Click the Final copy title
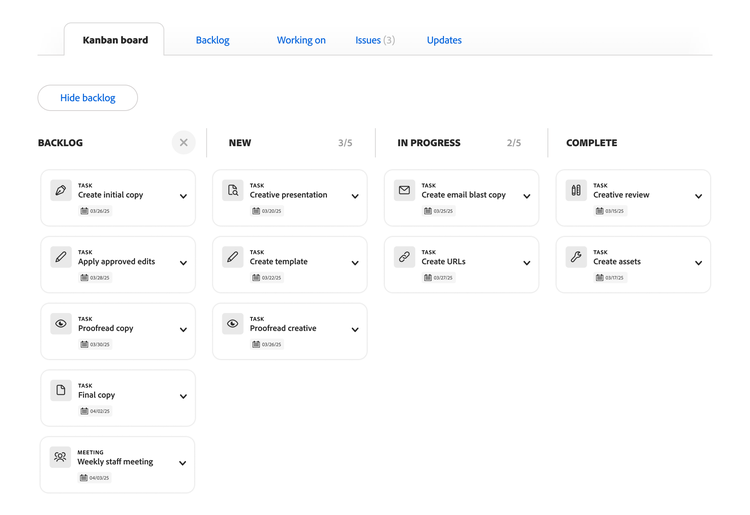This screenshot has width=750, height=515. (97, 395)
